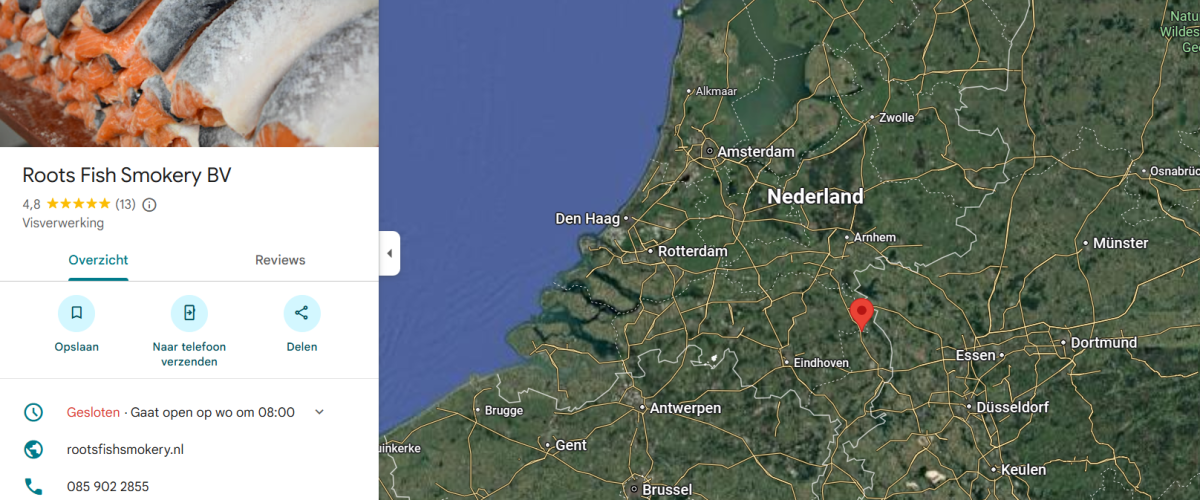
Task: Save the place with the Opslaan bookmark icon
Action: [x=76, y=313]
